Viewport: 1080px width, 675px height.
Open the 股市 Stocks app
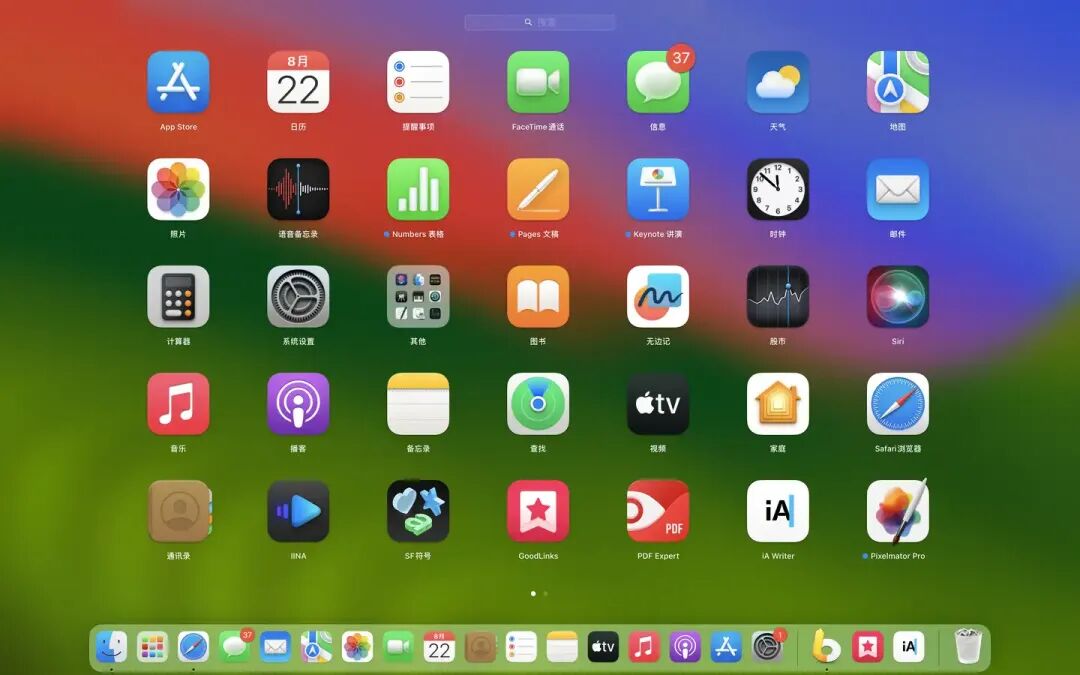point(778,297)
